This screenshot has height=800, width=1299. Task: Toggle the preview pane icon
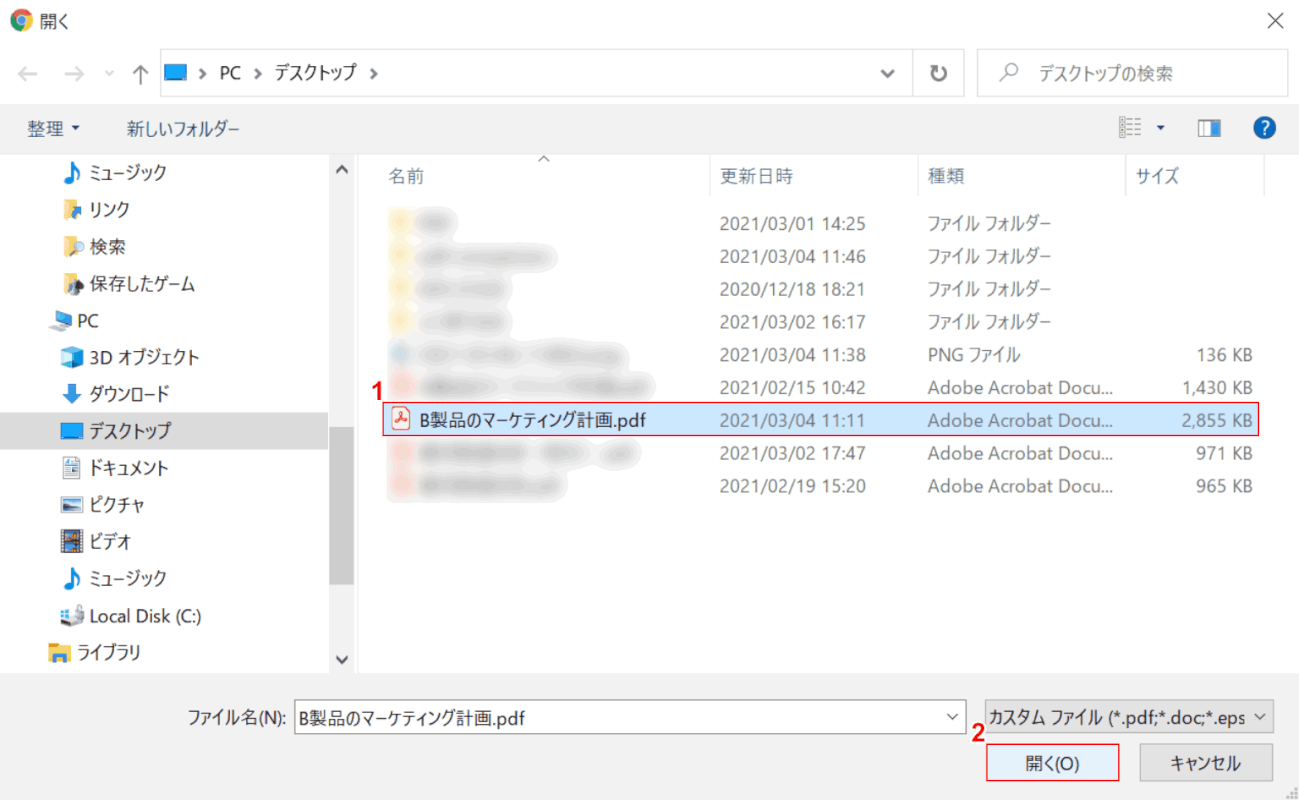tap(1209, 128)
